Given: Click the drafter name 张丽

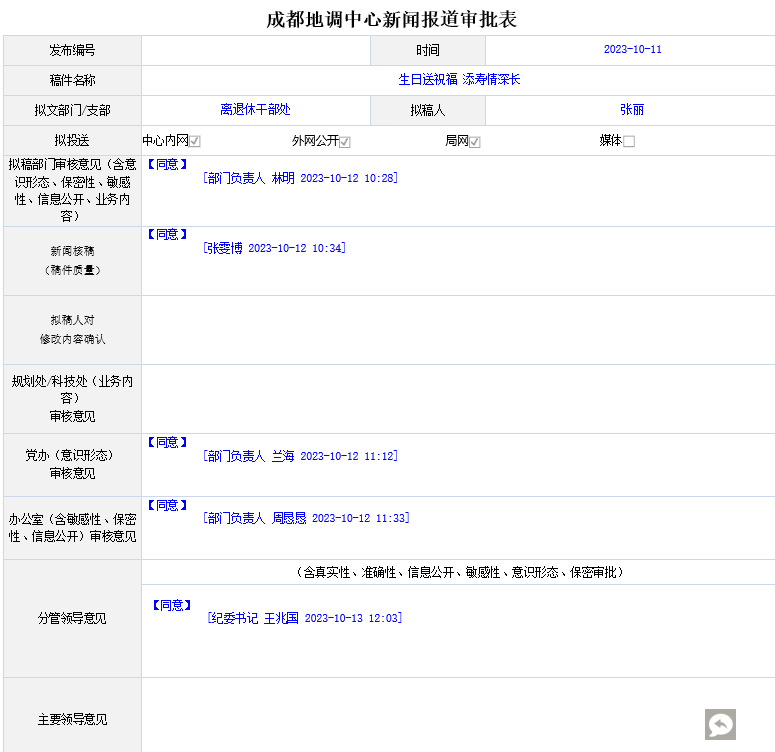Looking at the screenshot, I should (632, 110).
